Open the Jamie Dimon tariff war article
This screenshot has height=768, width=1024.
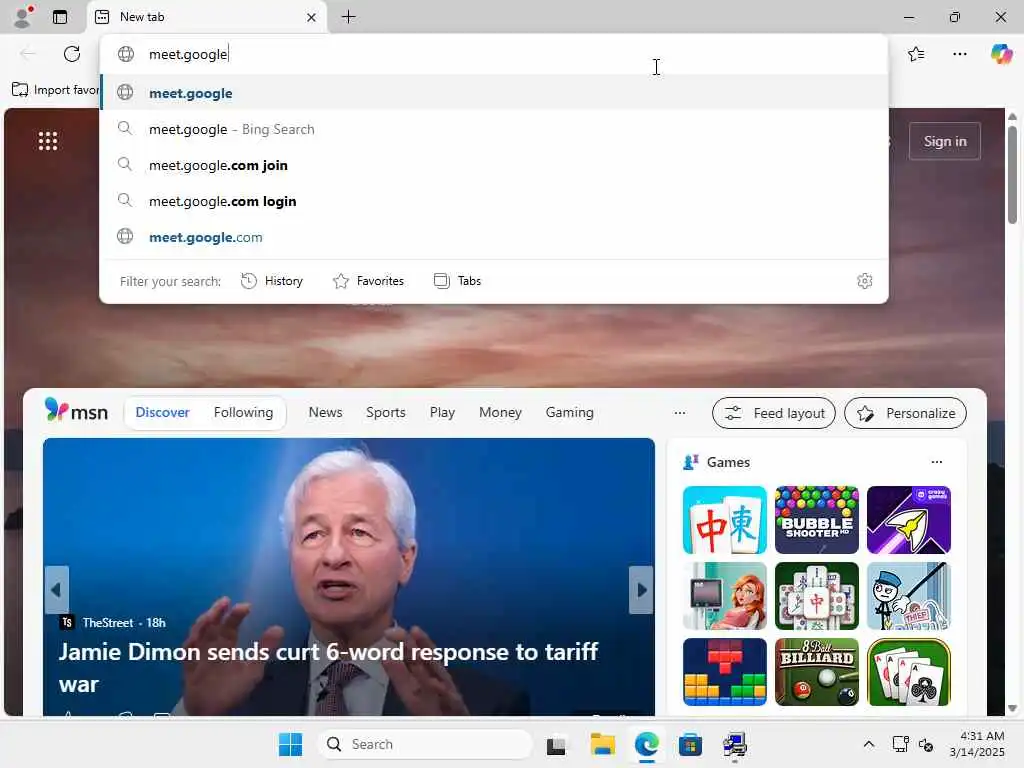[328, 667]
